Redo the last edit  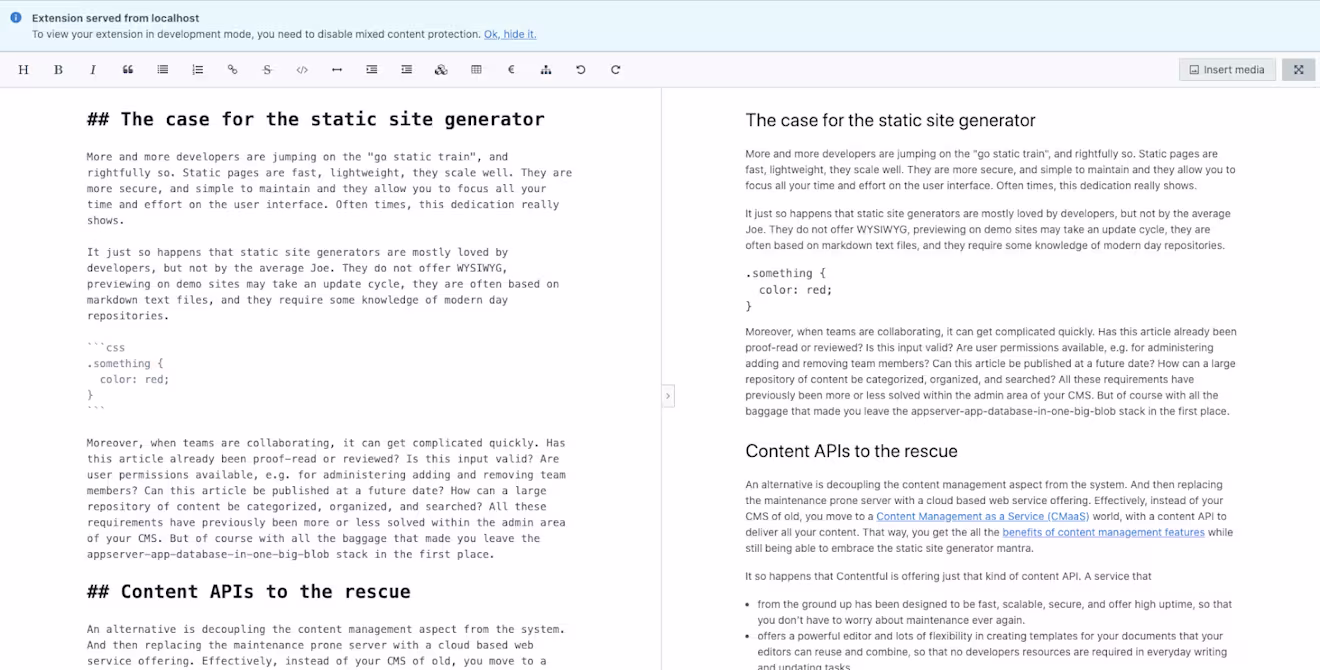click(616, 70)
